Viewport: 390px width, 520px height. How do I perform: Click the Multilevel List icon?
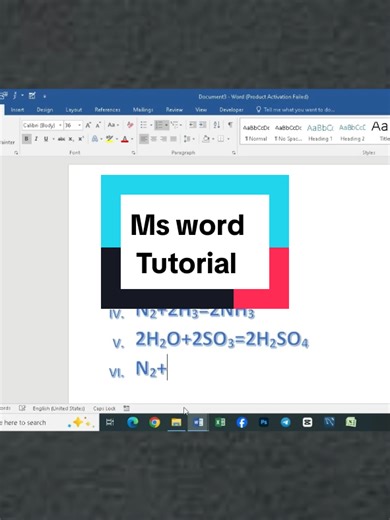pos(174,125)
